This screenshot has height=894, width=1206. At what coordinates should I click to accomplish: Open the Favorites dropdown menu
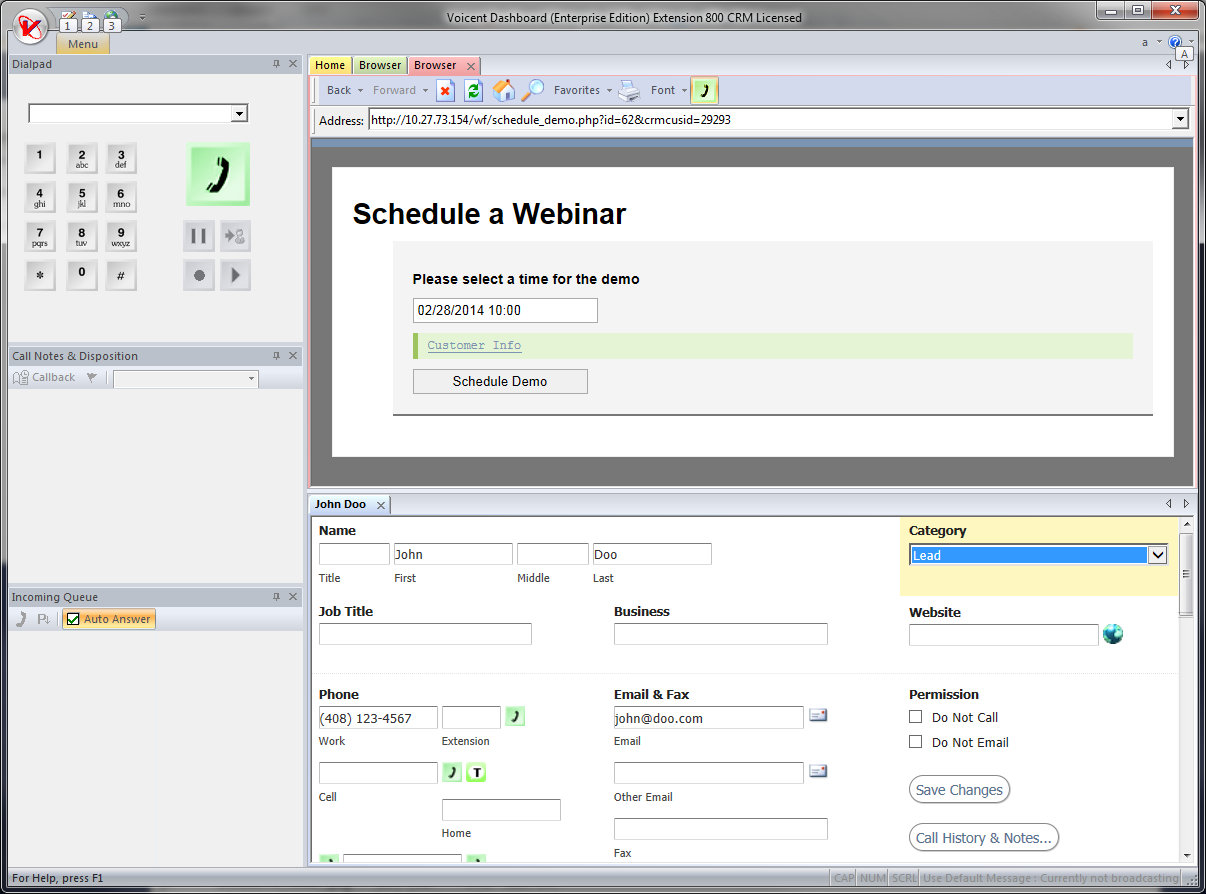[x=582, y=91]
